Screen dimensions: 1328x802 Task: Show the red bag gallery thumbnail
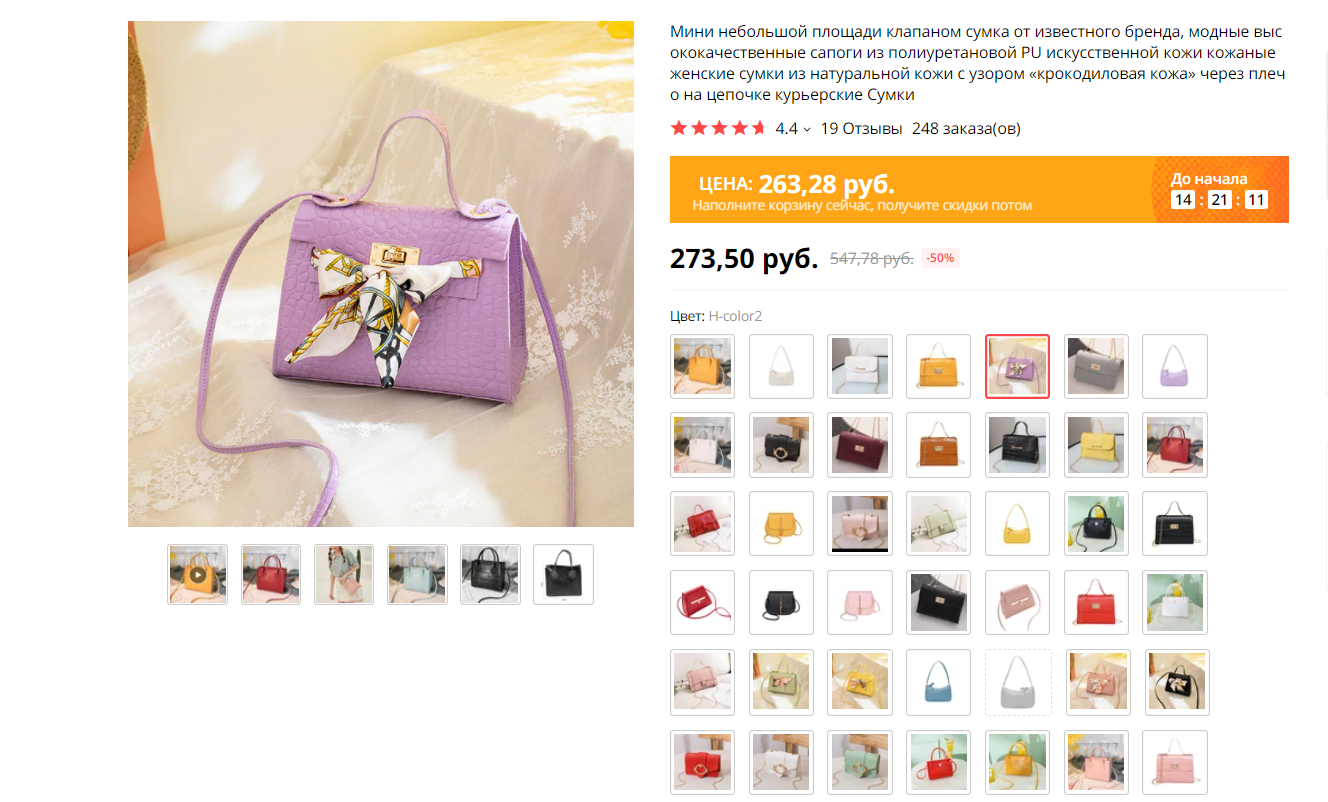271,574
